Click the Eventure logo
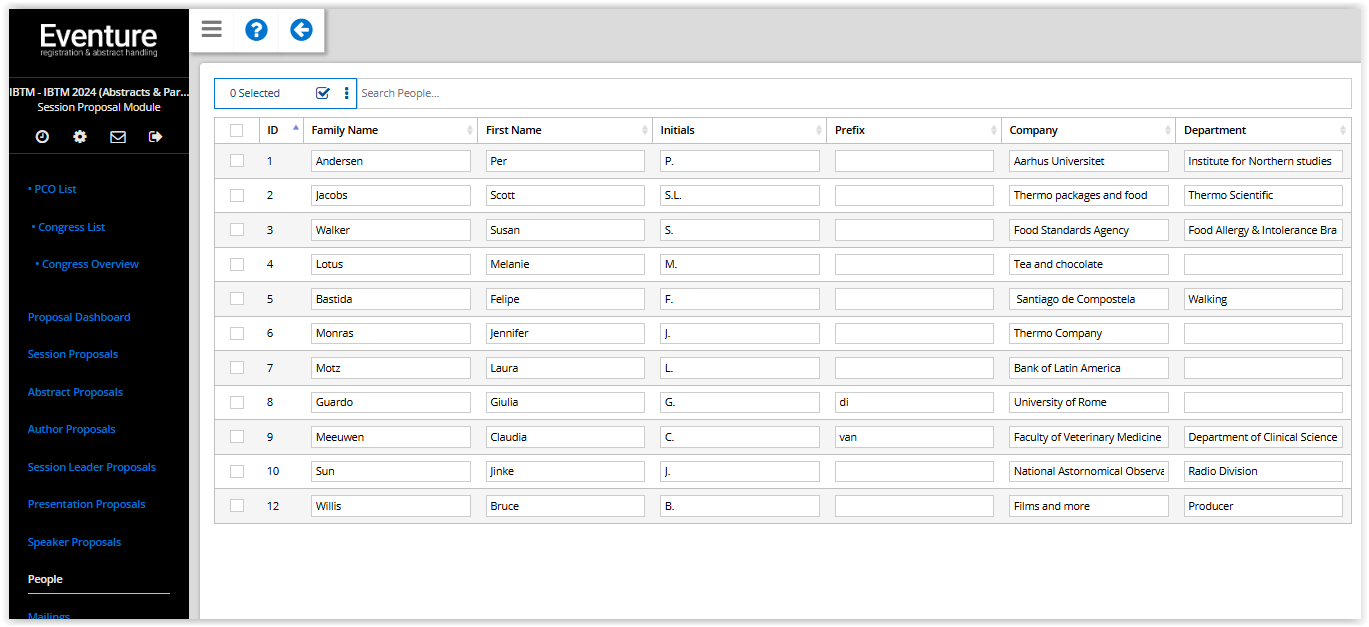 (99, 40)
